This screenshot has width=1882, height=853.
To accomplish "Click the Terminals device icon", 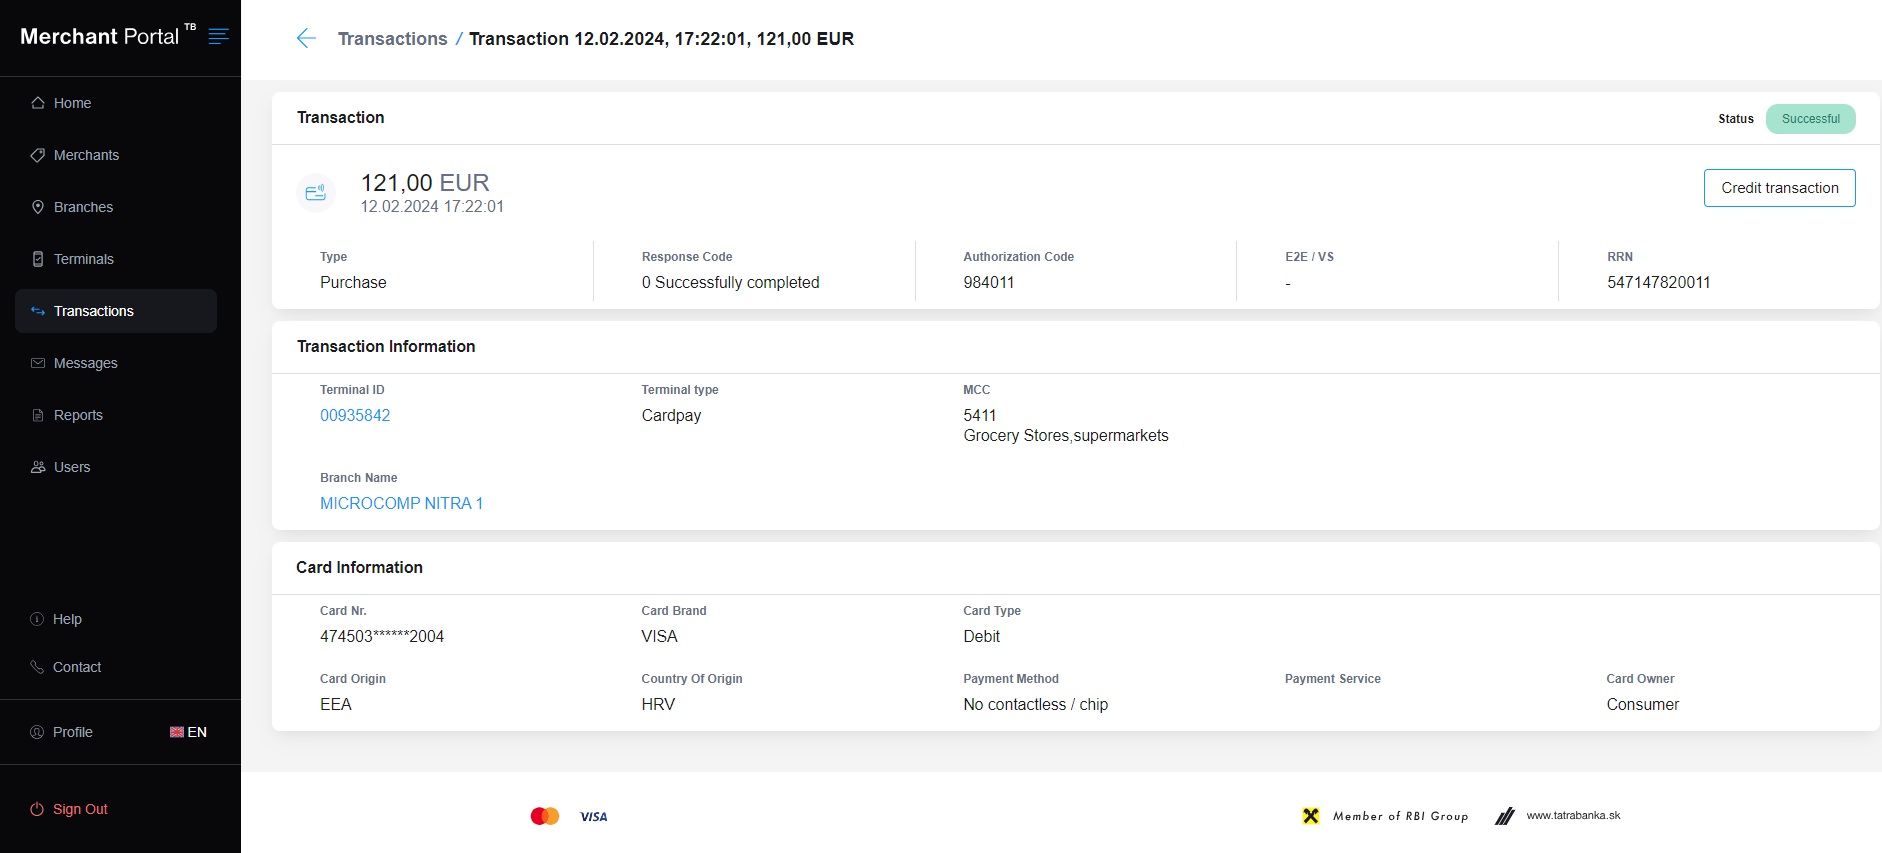I will tap(38, 259).
